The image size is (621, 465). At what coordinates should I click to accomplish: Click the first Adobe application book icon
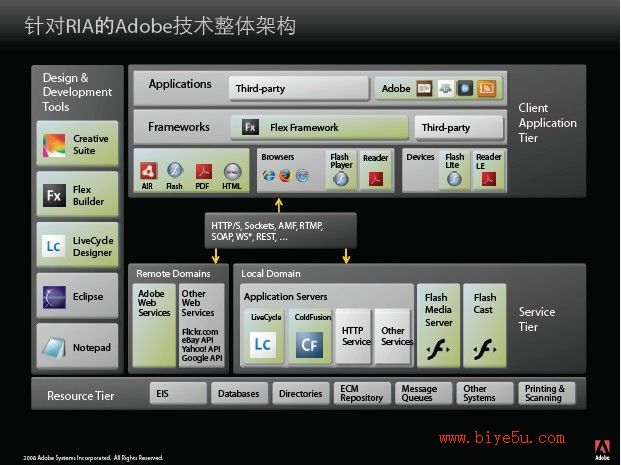(x=424, y=88)
